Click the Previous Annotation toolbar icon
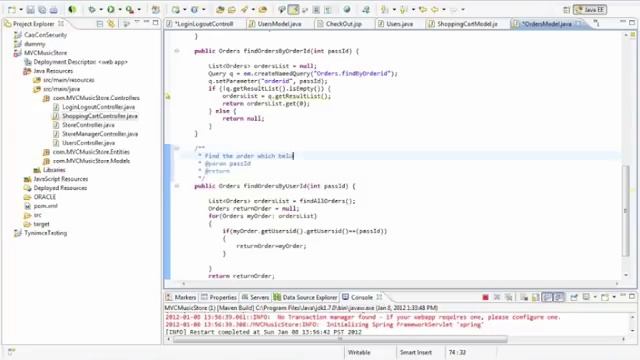Viewport: 640px width, 360px height. (404, 9)
